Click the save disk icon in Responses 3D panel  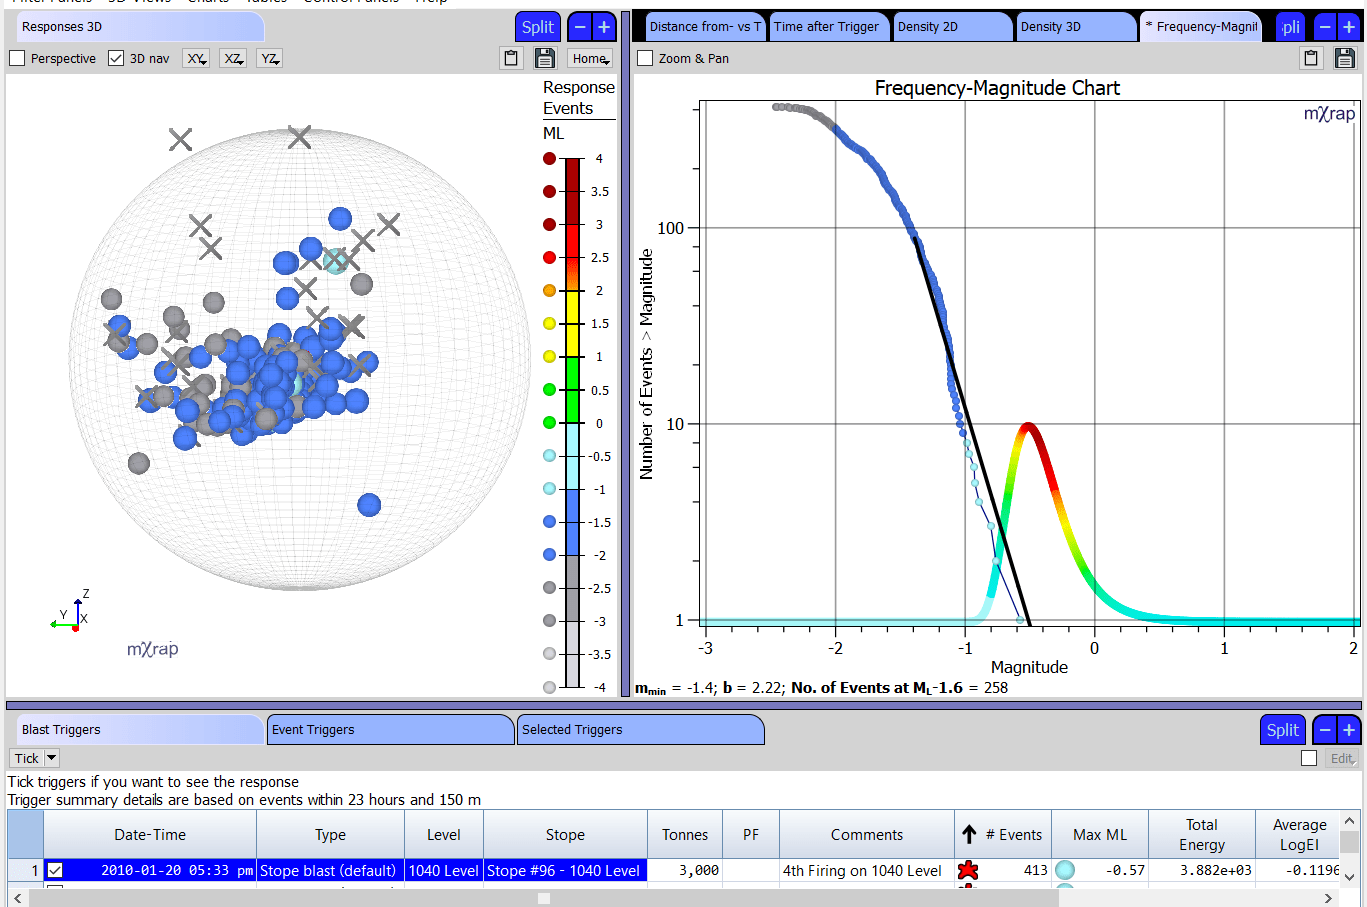click(544, 58)
